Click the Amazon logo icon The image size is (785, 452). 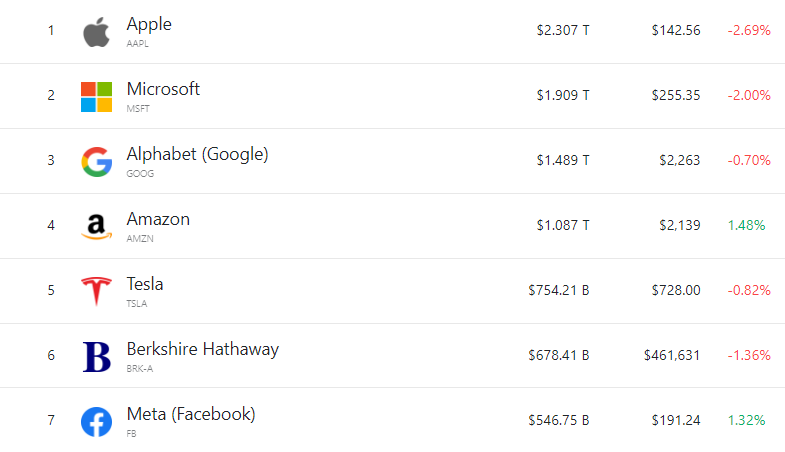[96, 228]
